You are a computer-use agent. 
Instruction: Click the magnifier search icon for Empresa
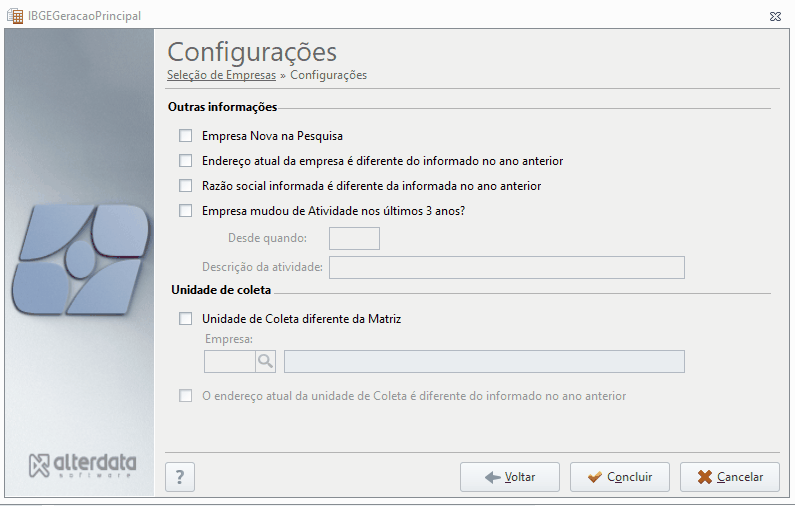(265, 362)
